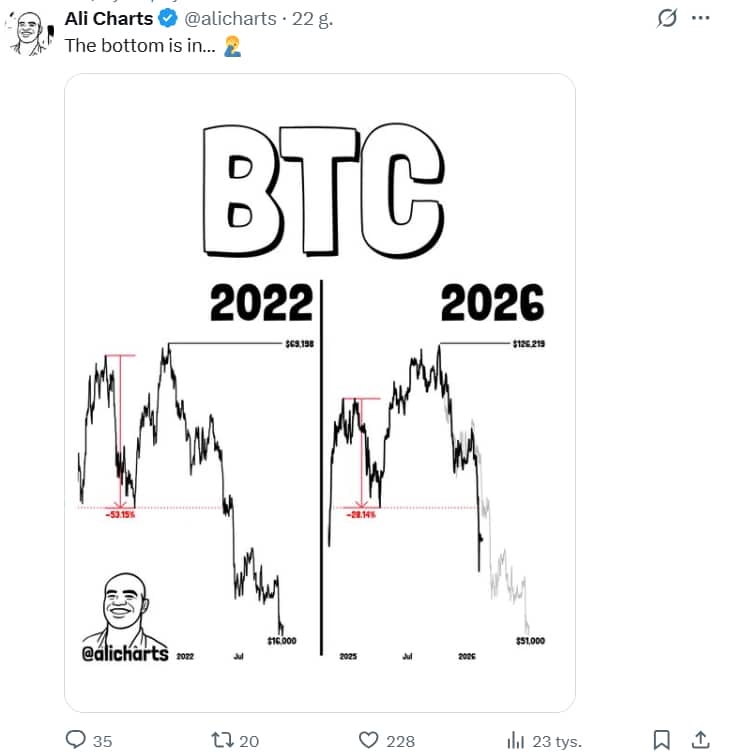Bookmark this post
This screenshot has width=730, height=756.
pyautogui.click(x=661, y=740)
